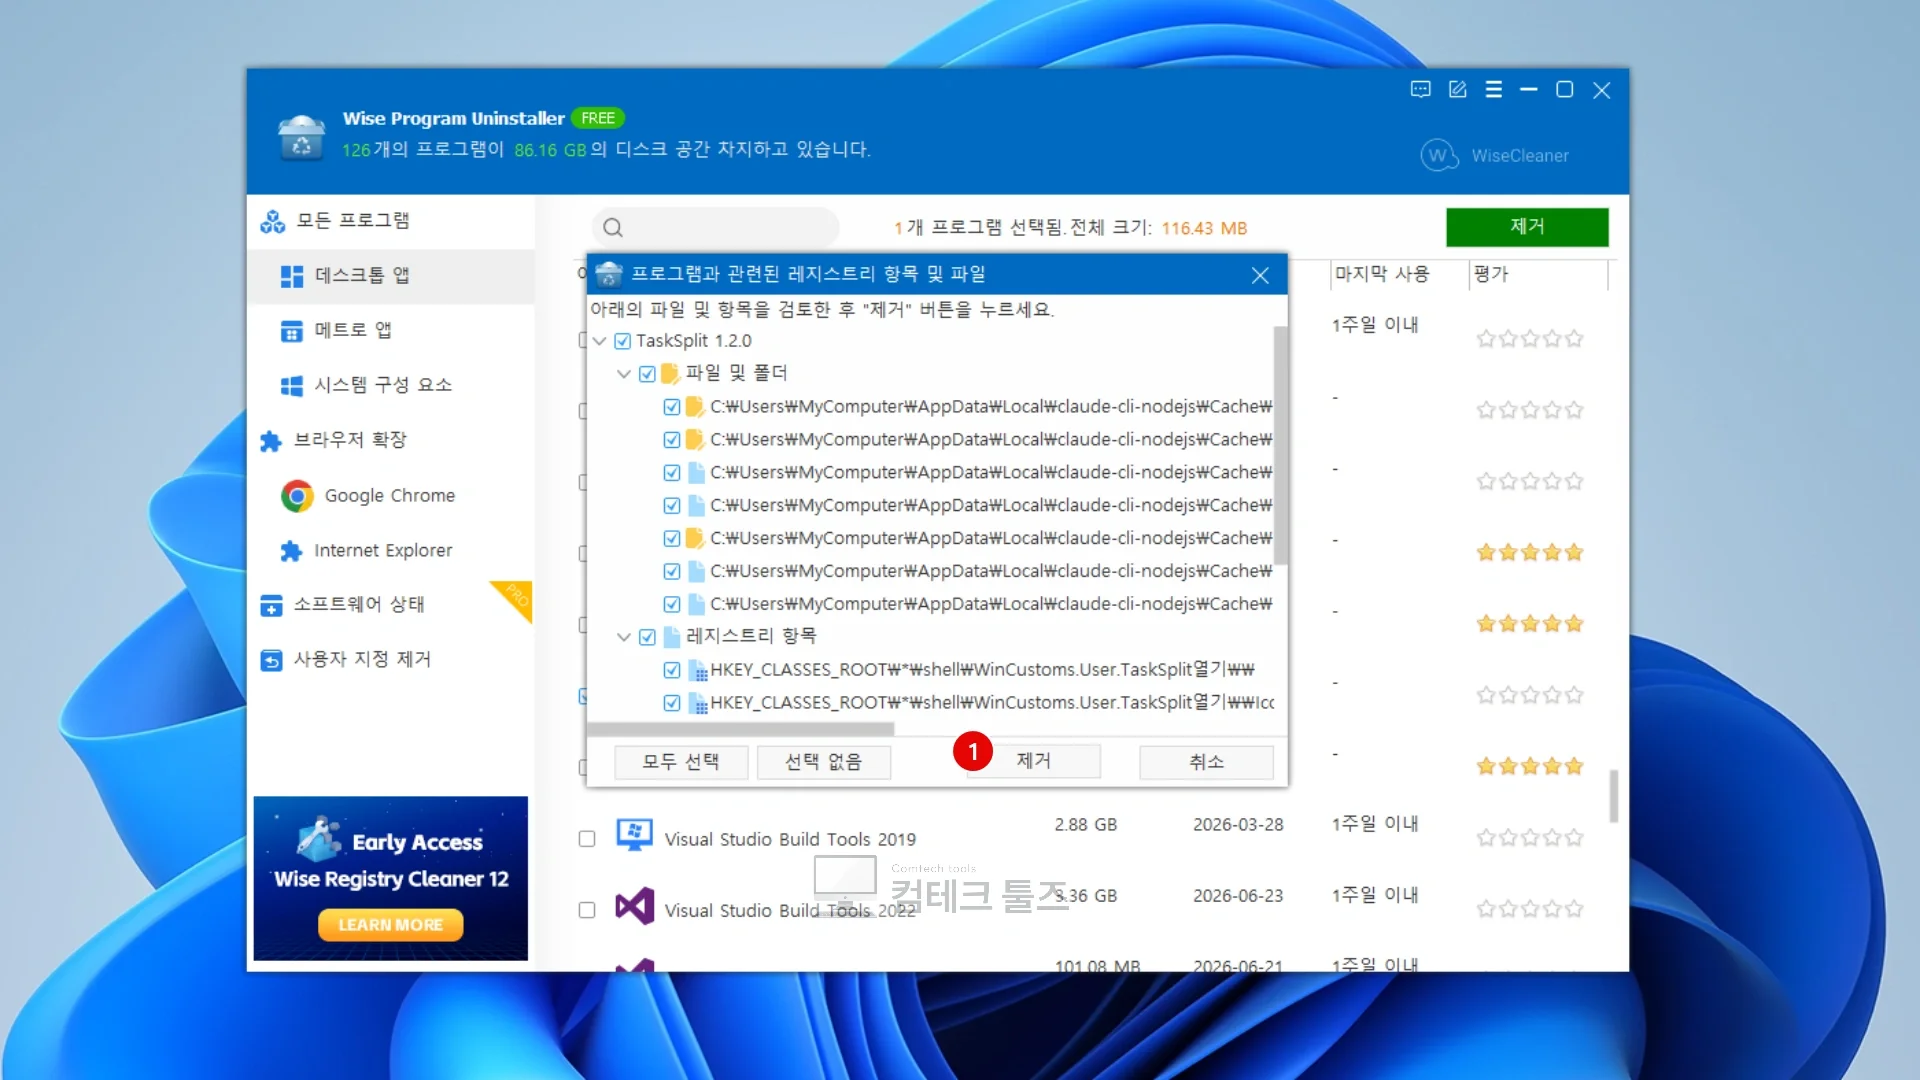Click LEARN MORE on Registry Cleaner ad

click(390, 925)
